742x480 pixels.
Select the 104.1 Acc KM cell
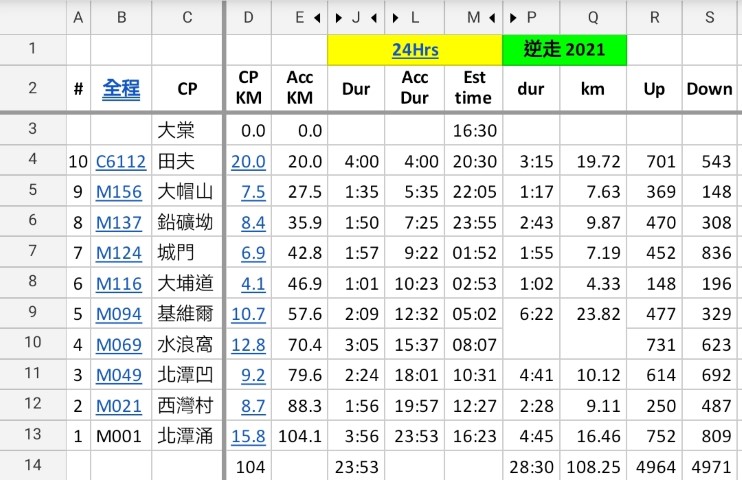tap(300, 436)
